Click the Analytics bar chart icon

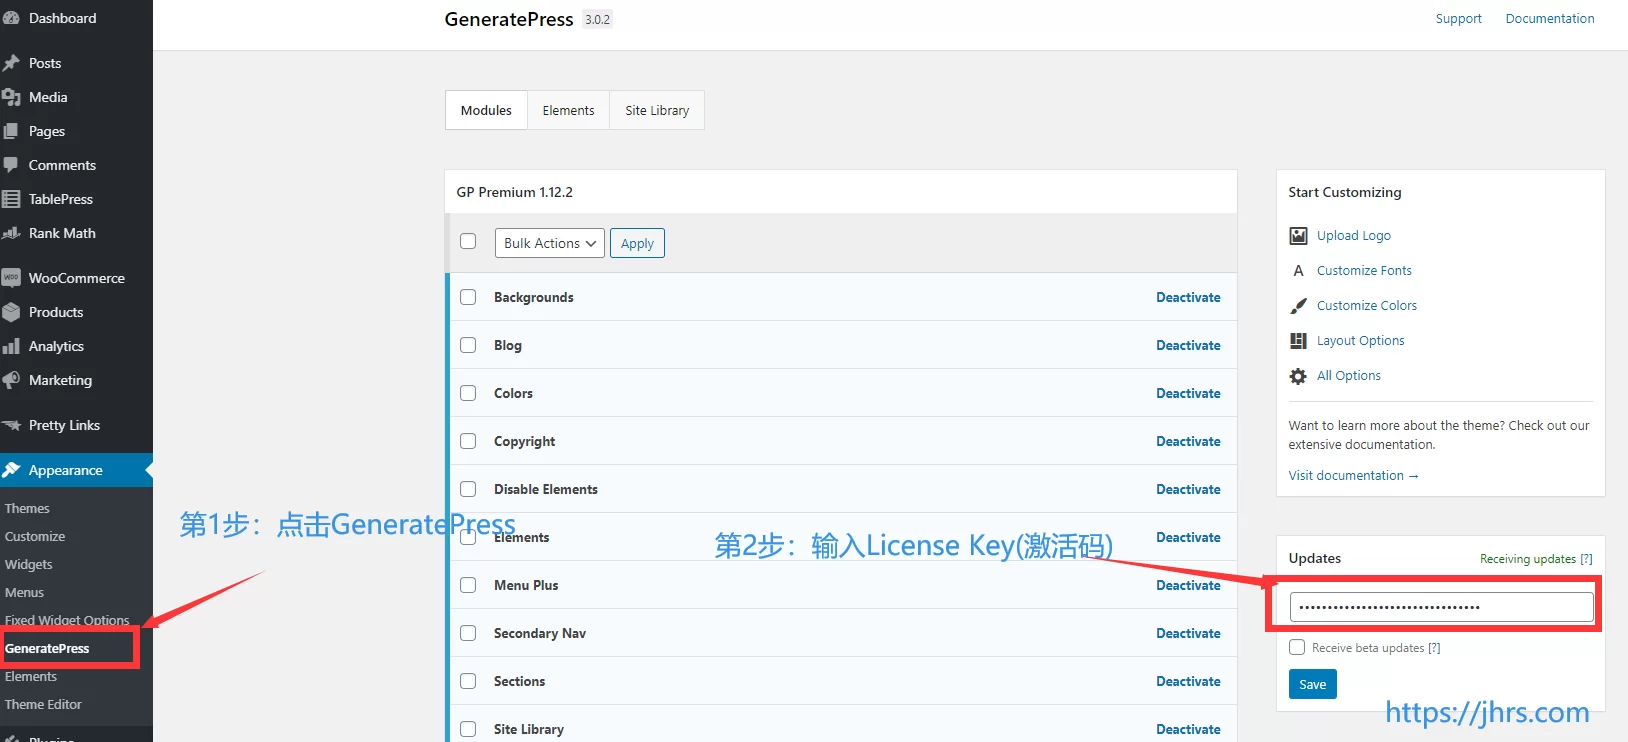[x=12, y=346]
